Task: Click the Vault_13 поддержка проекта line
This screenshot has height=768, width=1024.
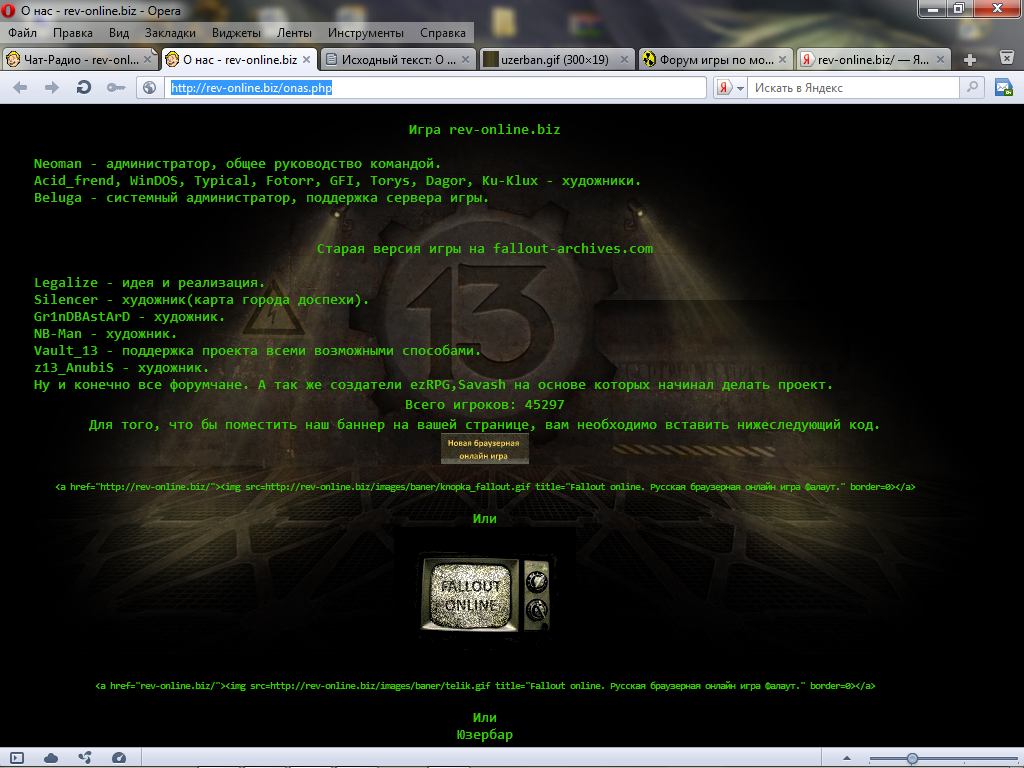Action: [x=257, y=350]
